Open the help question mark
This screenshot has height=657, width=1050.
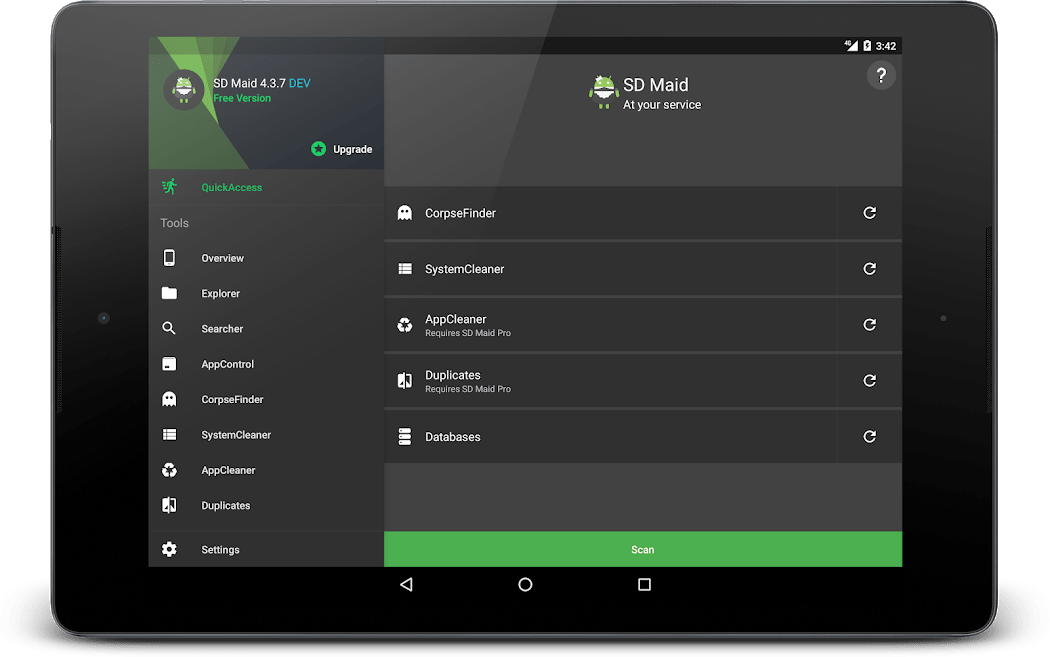881,75
